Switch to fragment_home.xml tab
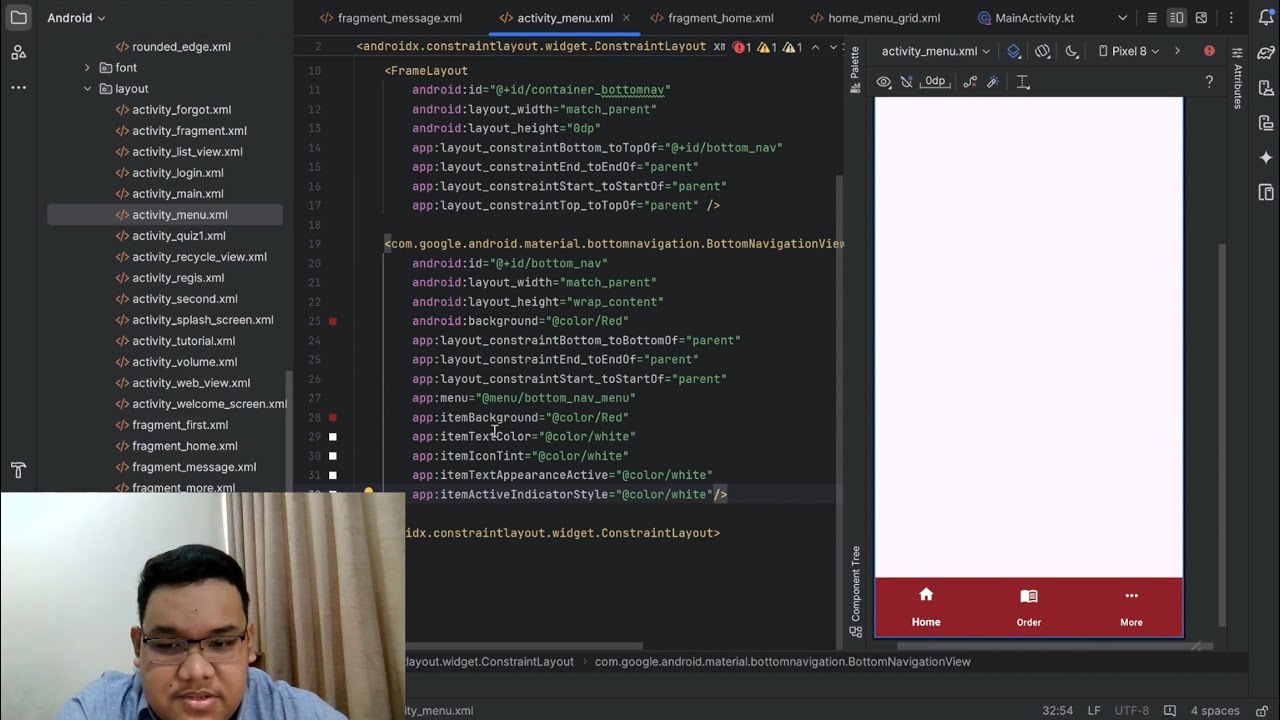 pyautogui.click(x=711, y=18)
